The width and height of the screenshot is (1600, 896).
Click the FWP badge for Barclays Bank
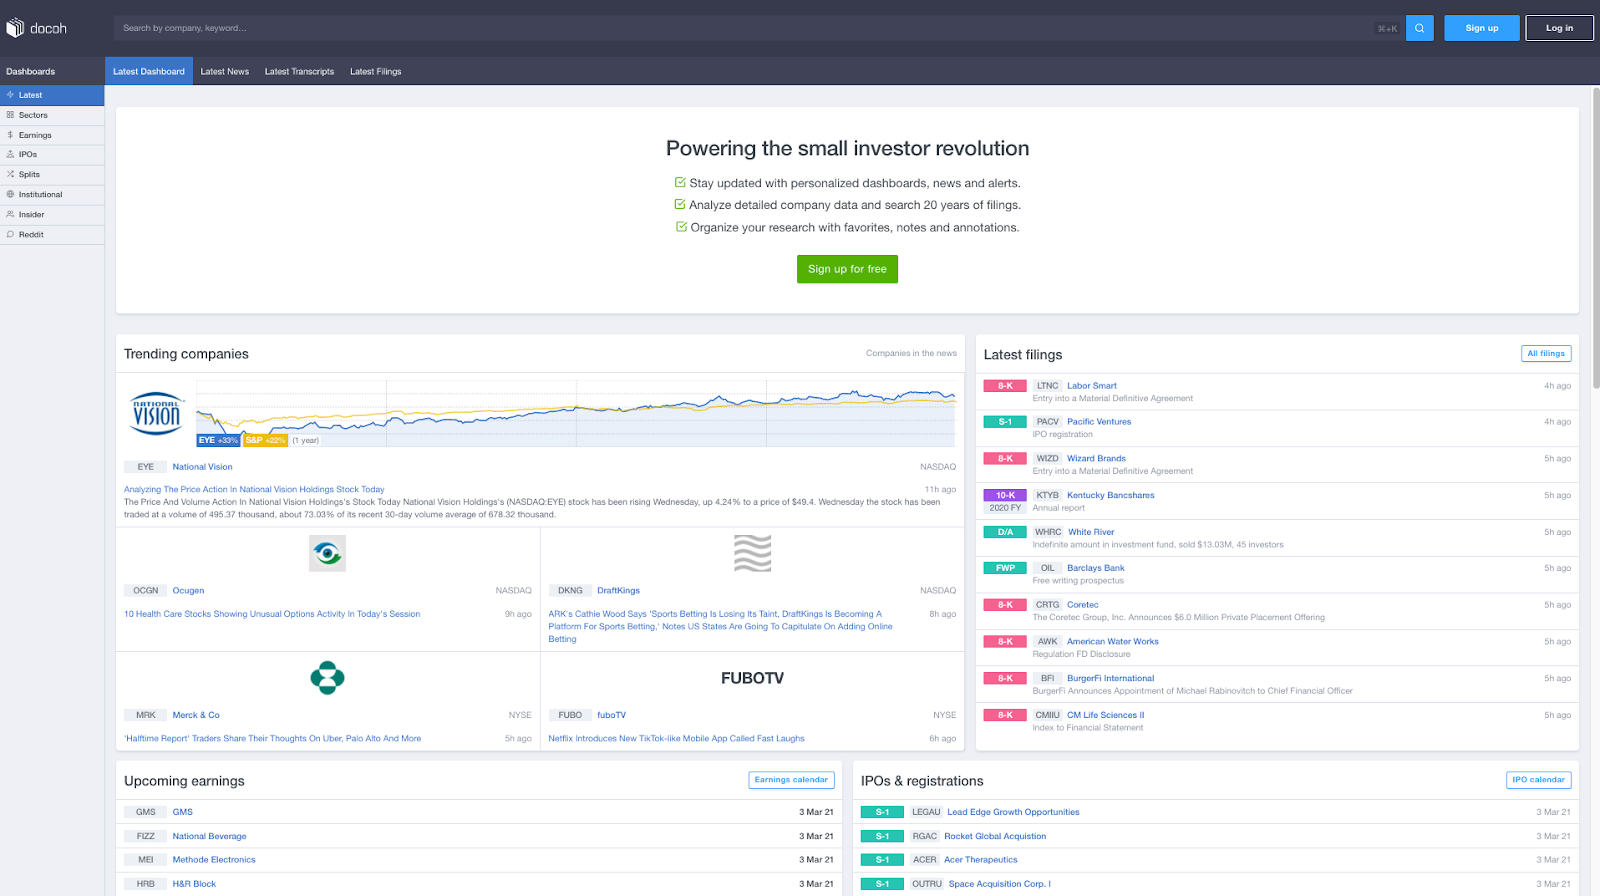(1005, 568)
